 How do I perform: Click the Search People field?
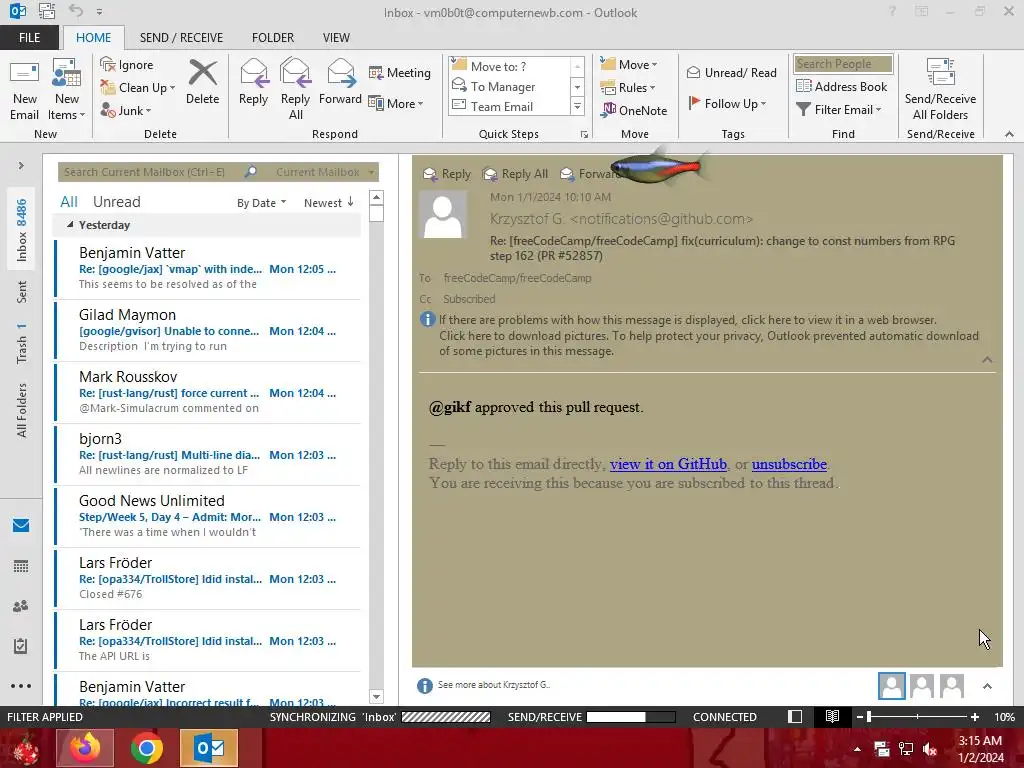pyautogui.click(x=843, y=64)
